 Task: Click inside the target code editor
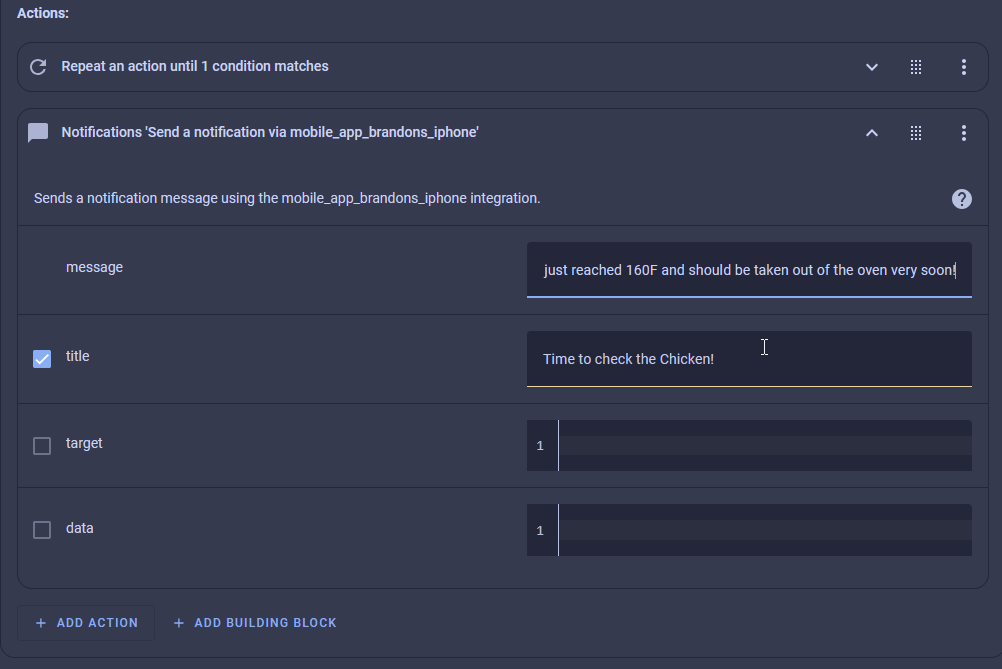tap(764, 445)
